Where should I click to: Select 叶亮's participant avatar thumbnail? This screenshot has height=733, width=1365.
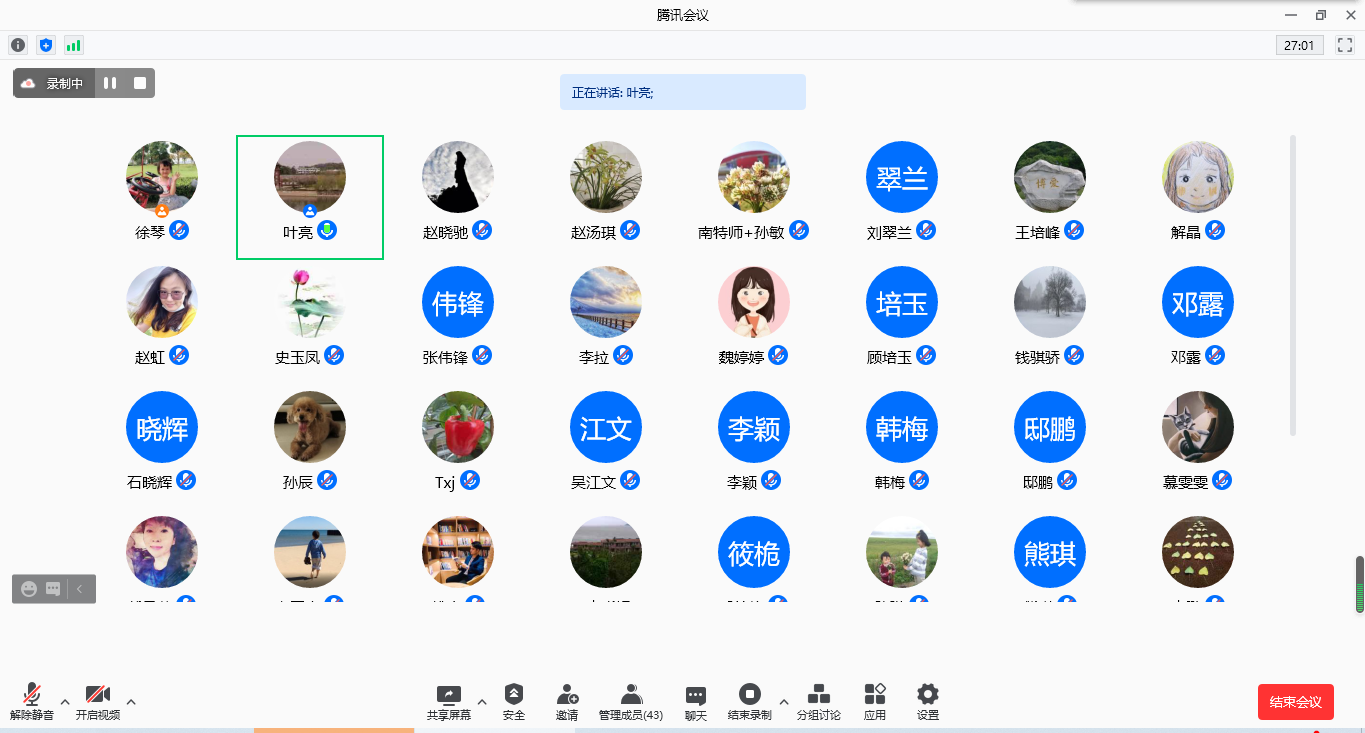coord(310,177)
